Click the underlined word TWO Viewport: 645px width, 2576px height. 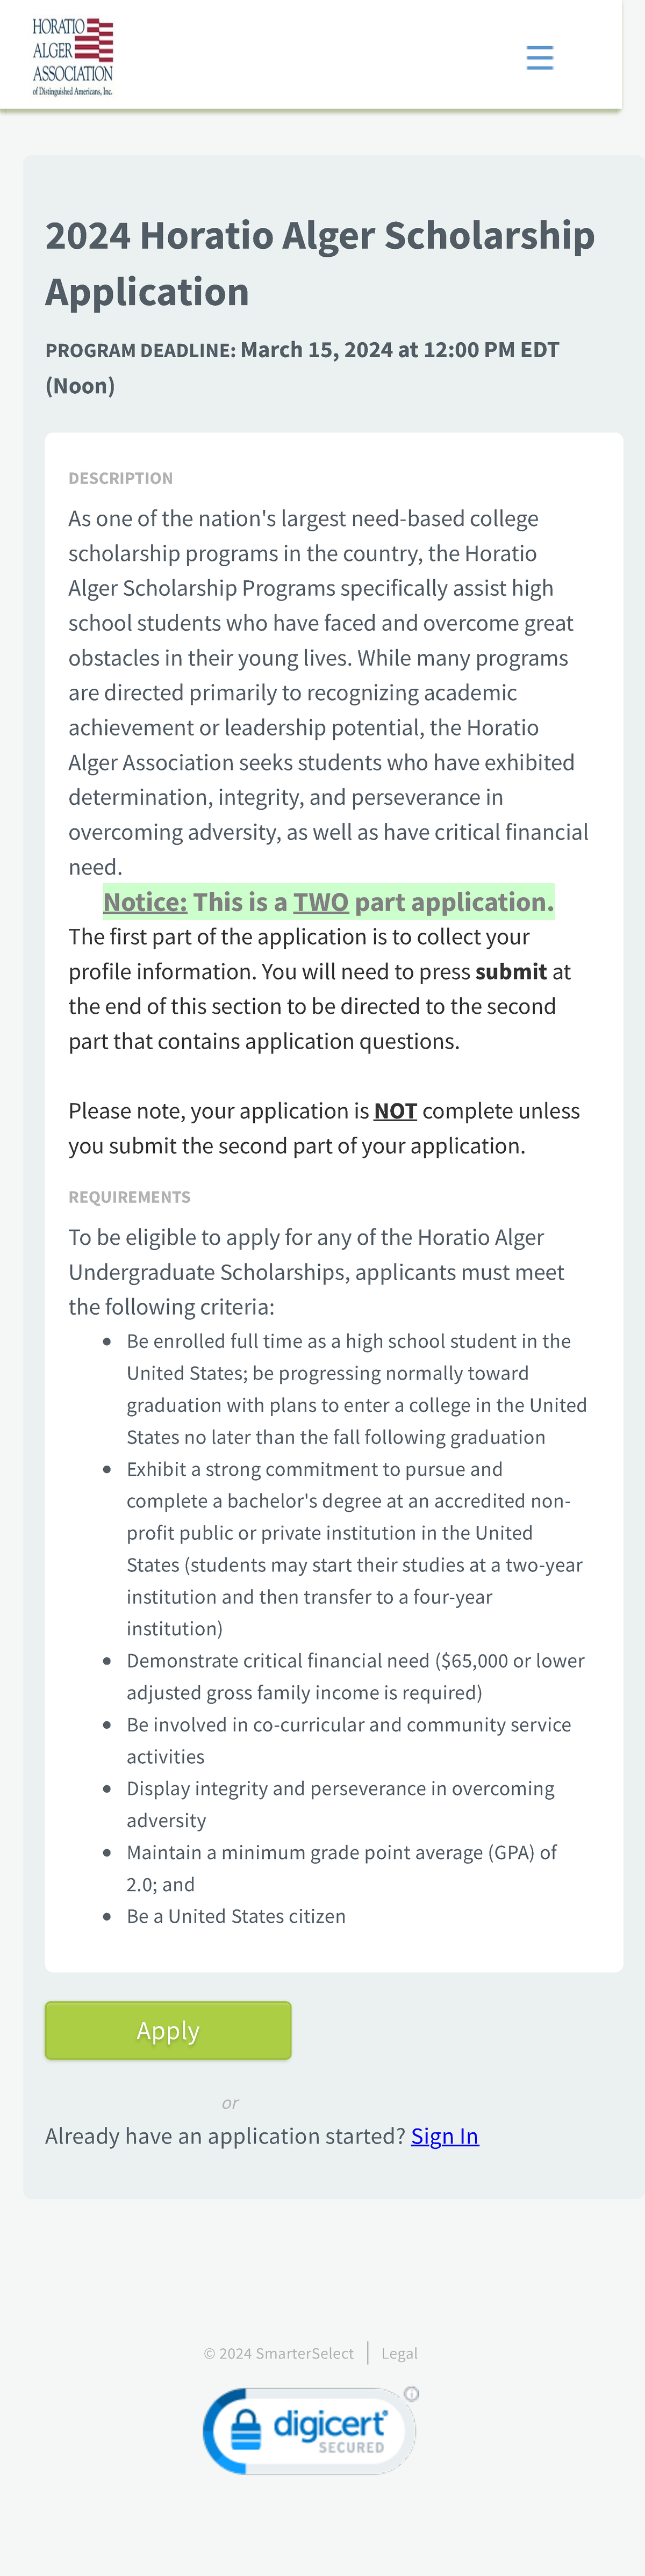pyautogui.click(x=320, y=902)
